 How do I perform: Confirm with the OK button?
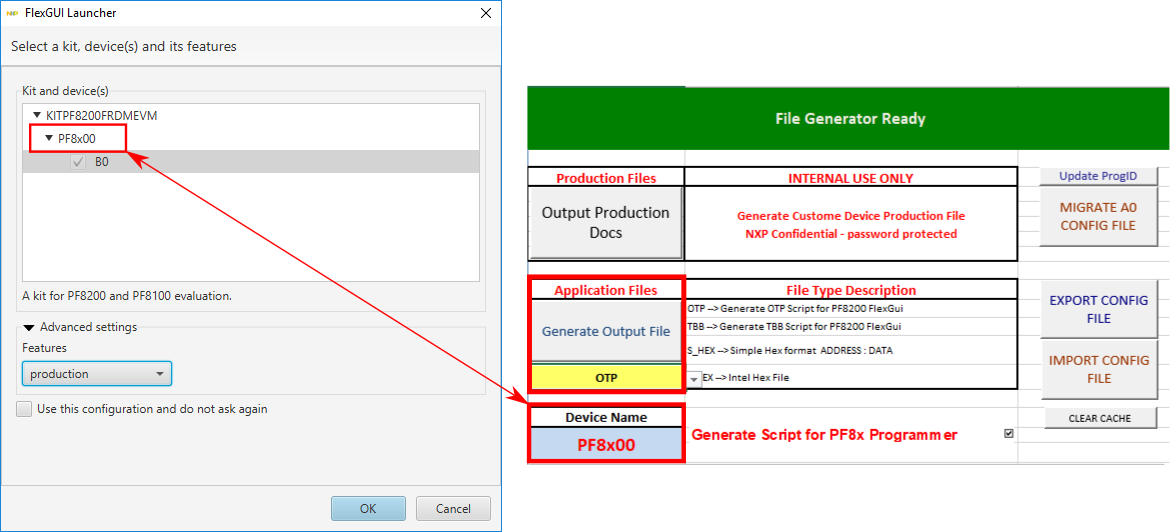click(x=368, y=508)
